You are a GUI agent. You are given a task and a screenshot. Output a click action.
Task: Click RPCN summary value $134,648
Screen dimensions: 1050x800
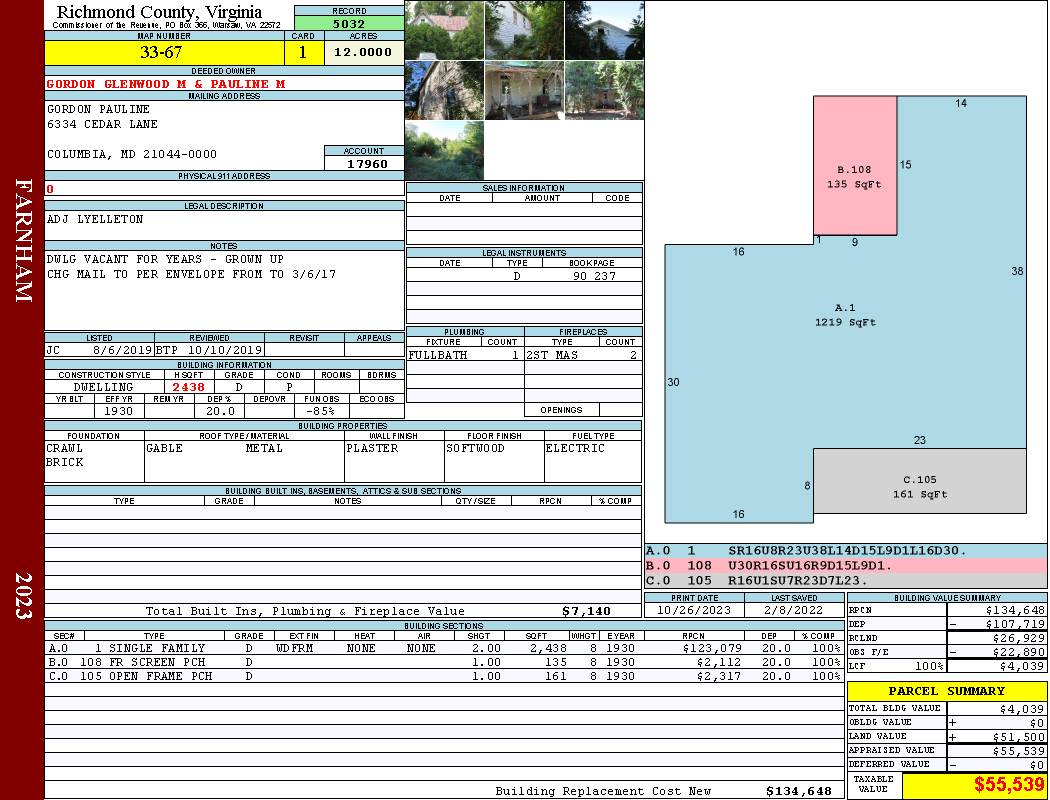(1015, 610)
